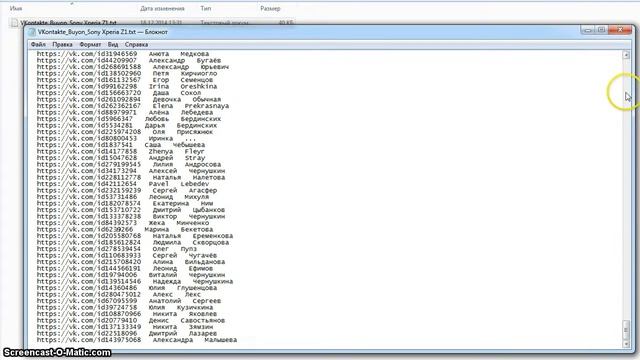Click the name Алексей Чернушкин
640x360 pixels.
(x=187, y=171)
